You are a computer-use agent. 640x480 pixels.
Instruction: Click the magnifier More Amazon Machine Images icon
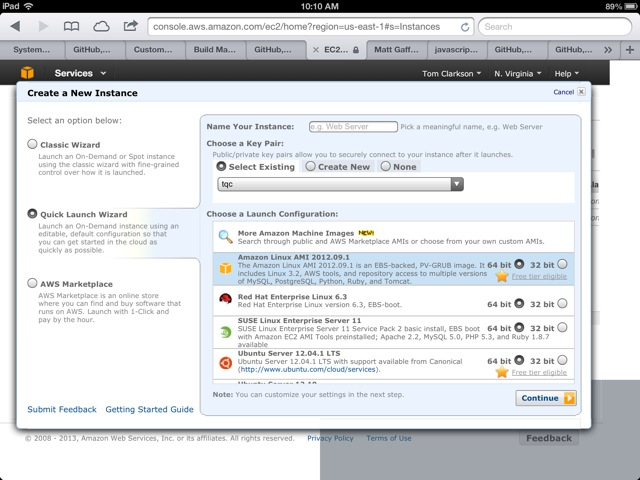point(225,236)
